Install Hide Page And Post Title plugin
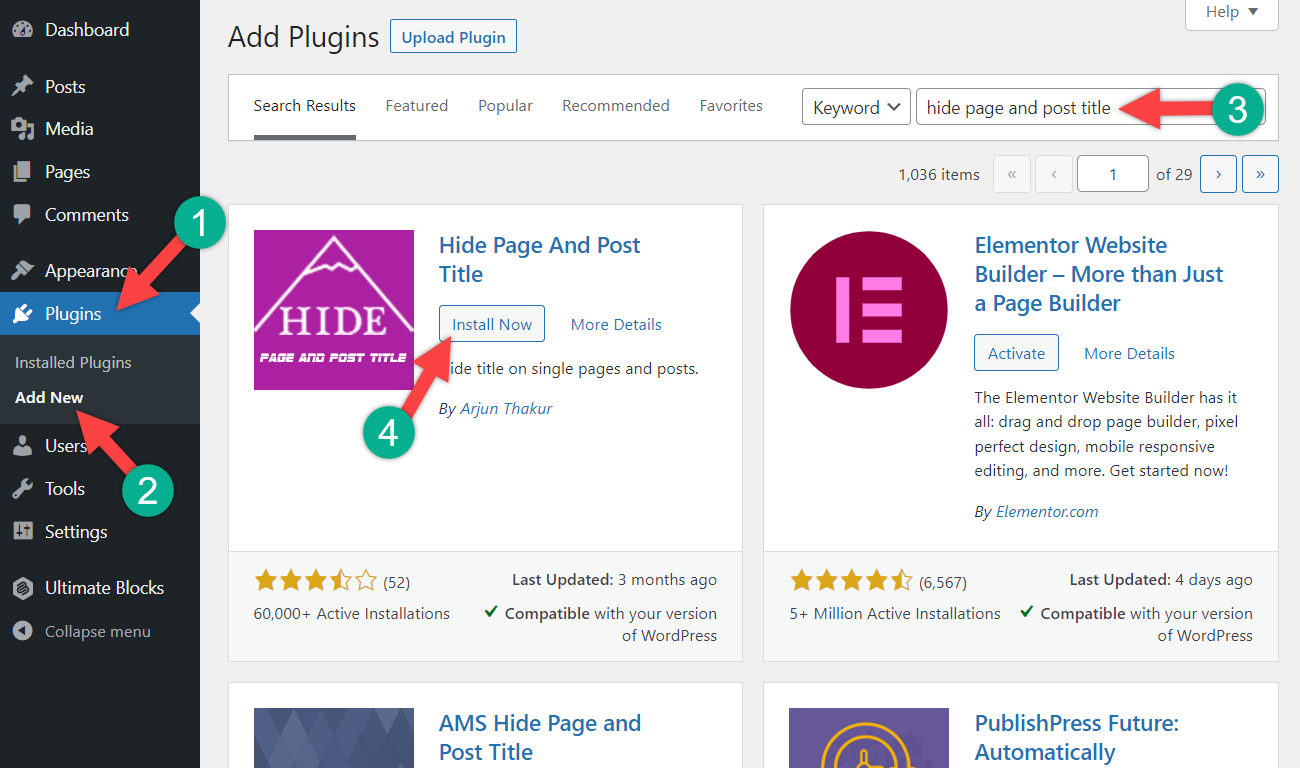 pyautogui.click(x=492, y=324)
